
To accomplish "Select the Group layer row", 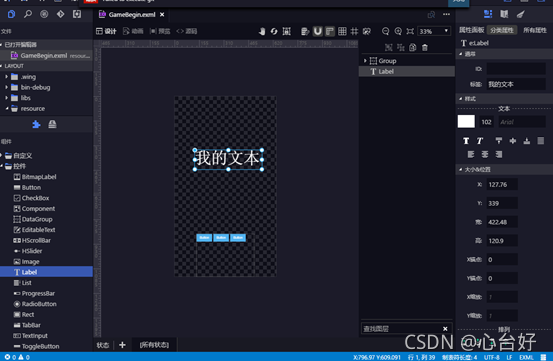I will click(407, 61).
